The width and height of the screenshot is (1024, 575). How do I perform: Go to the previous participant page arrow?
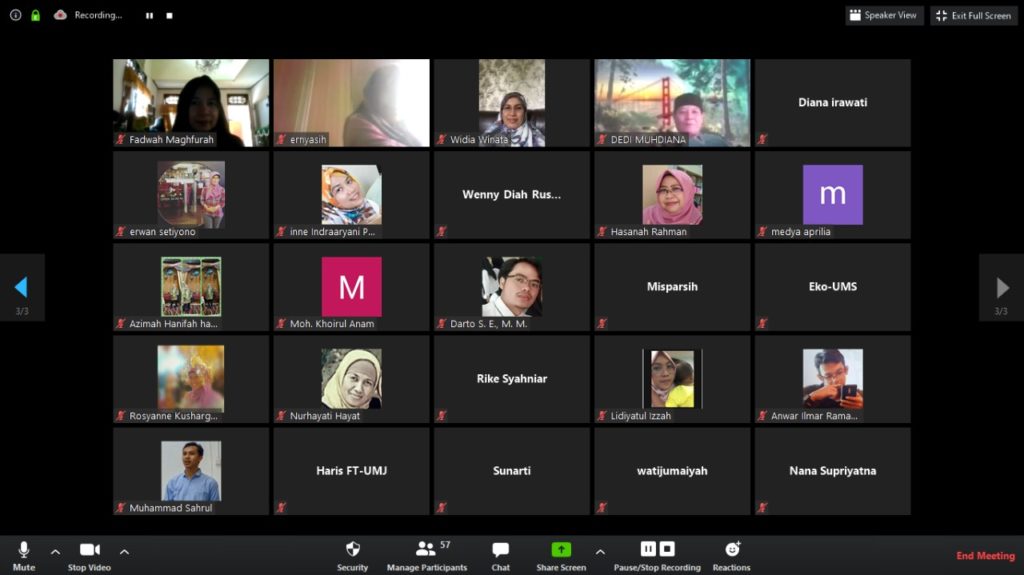tap(22, 287)
